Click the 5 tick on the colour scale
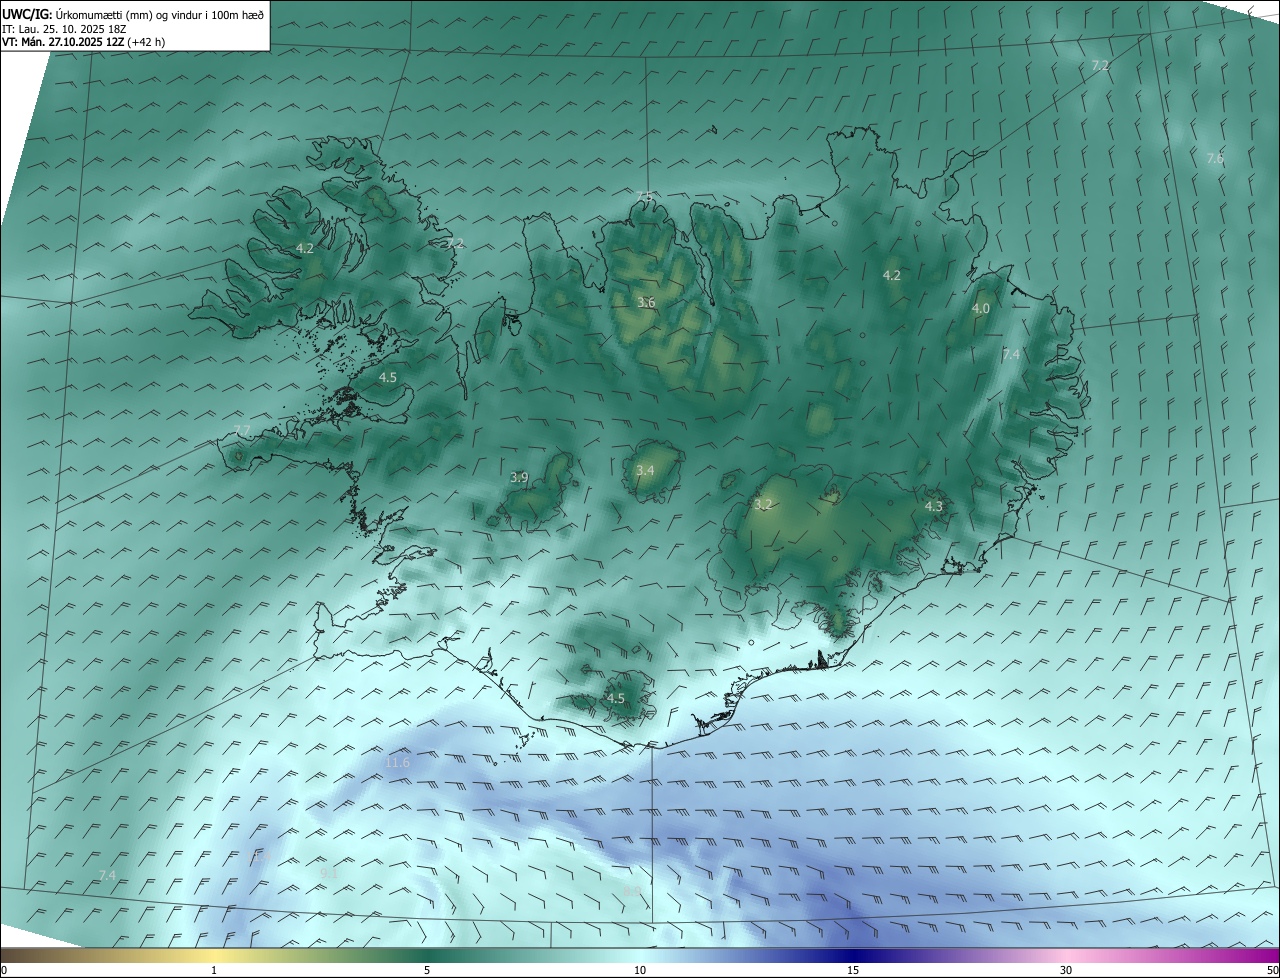This screenshot has height=978, width=1280. (x=427, y=970)
